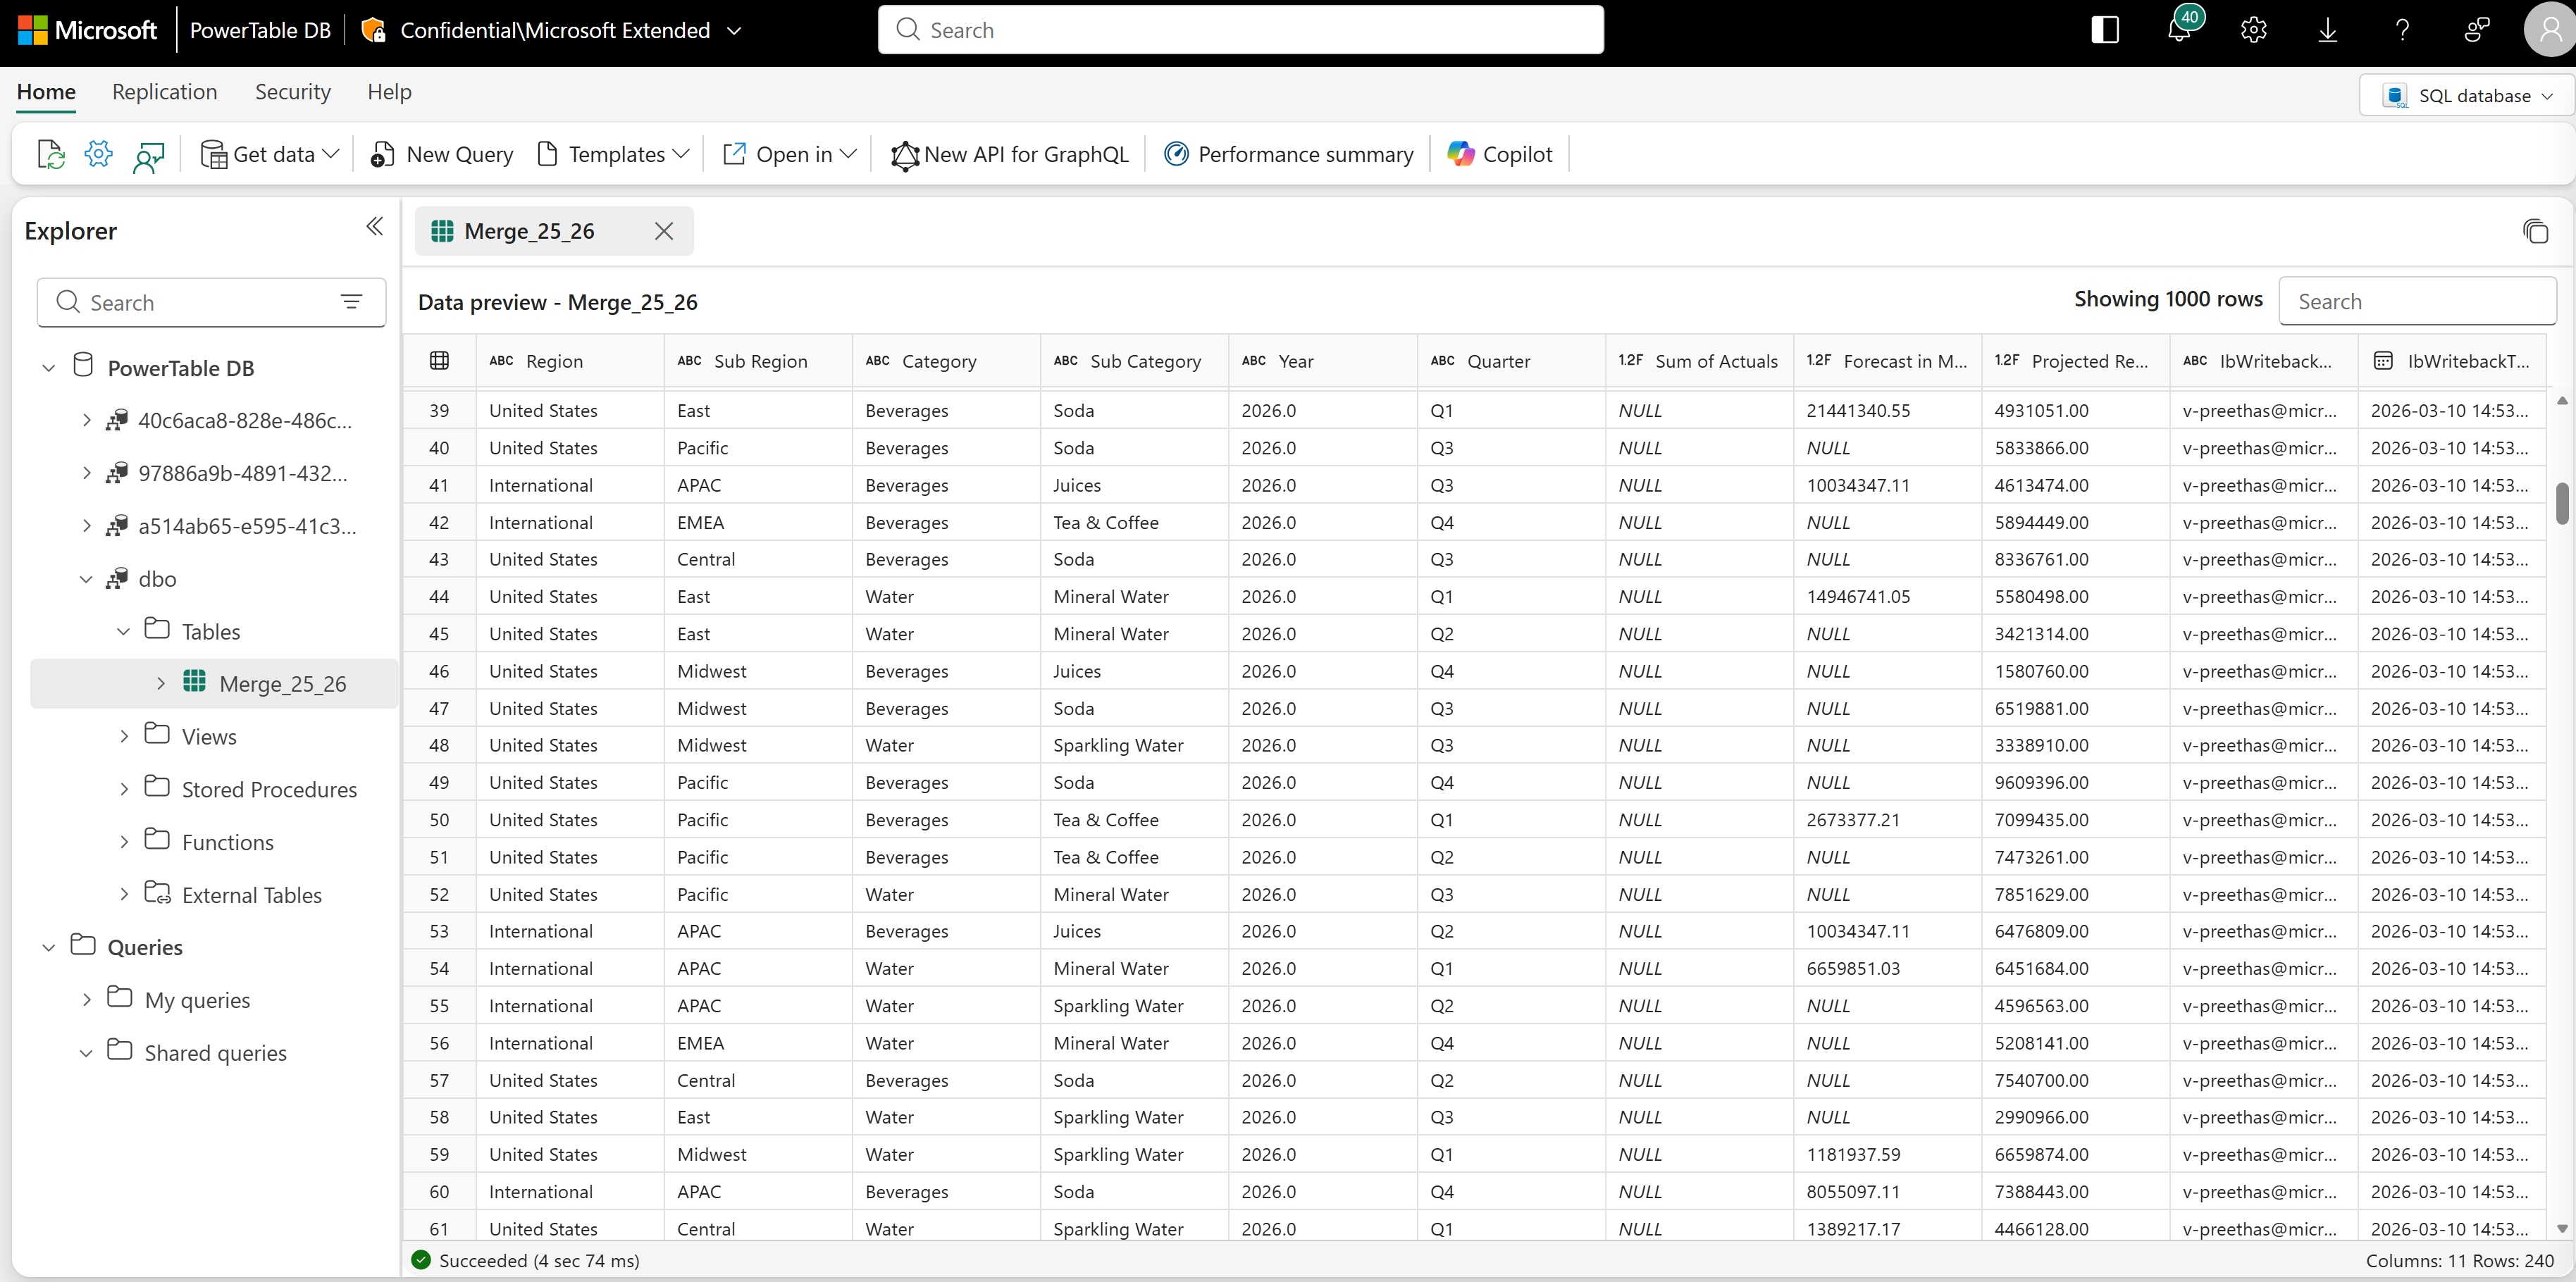2576x1282 pixels.
Task: Expand the Views folder
Action: pyautogui.click(x=124, y=737)
